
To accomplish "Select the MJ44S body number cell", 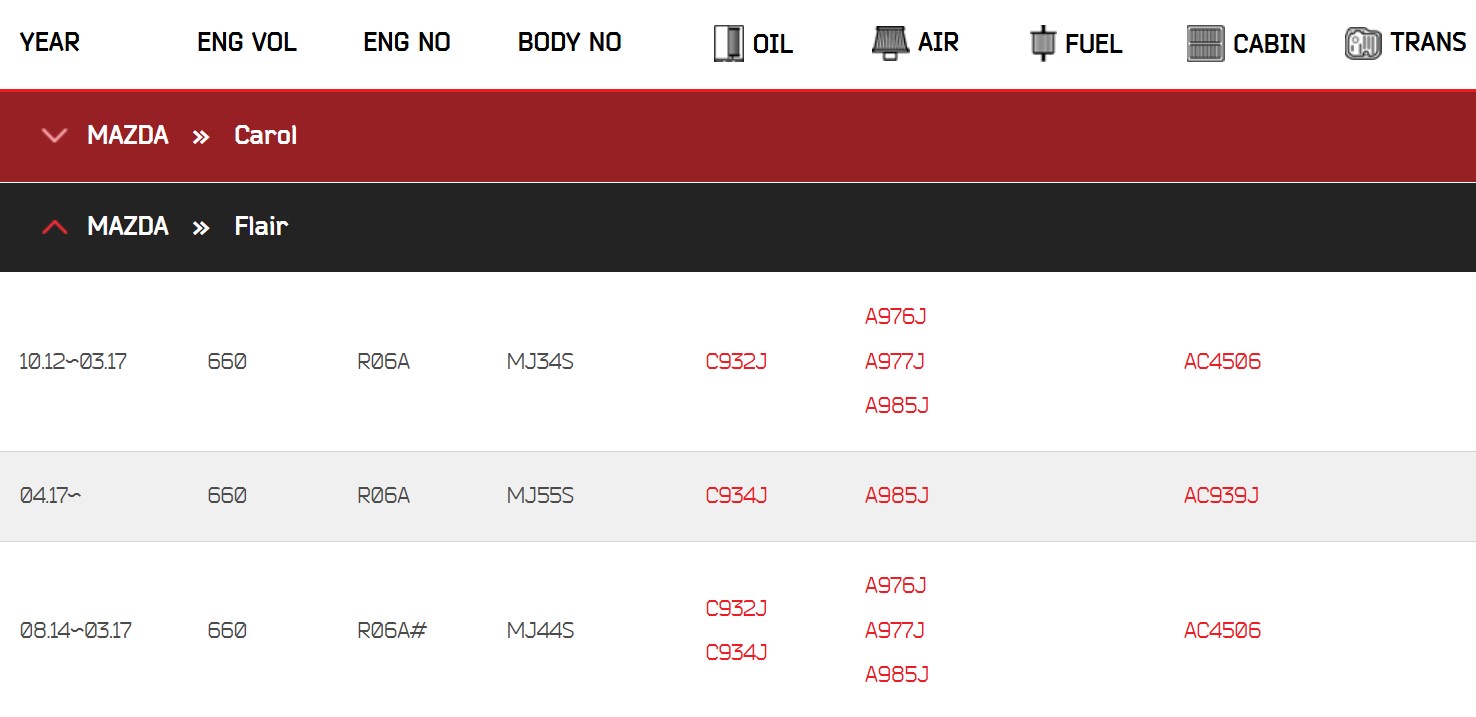I will pos(540,631).
